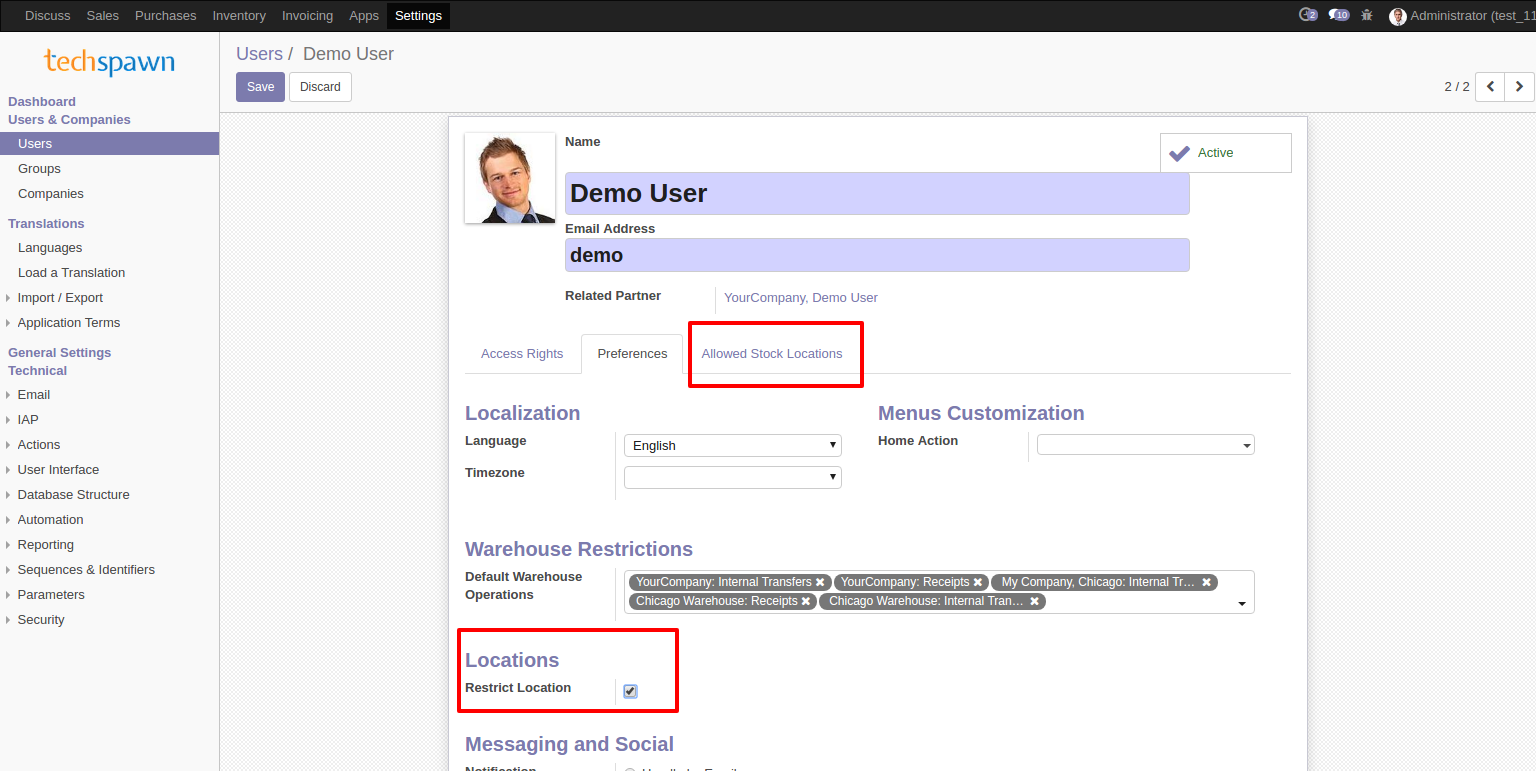Click the Demo User profile photo

click(x=510, y=178)
